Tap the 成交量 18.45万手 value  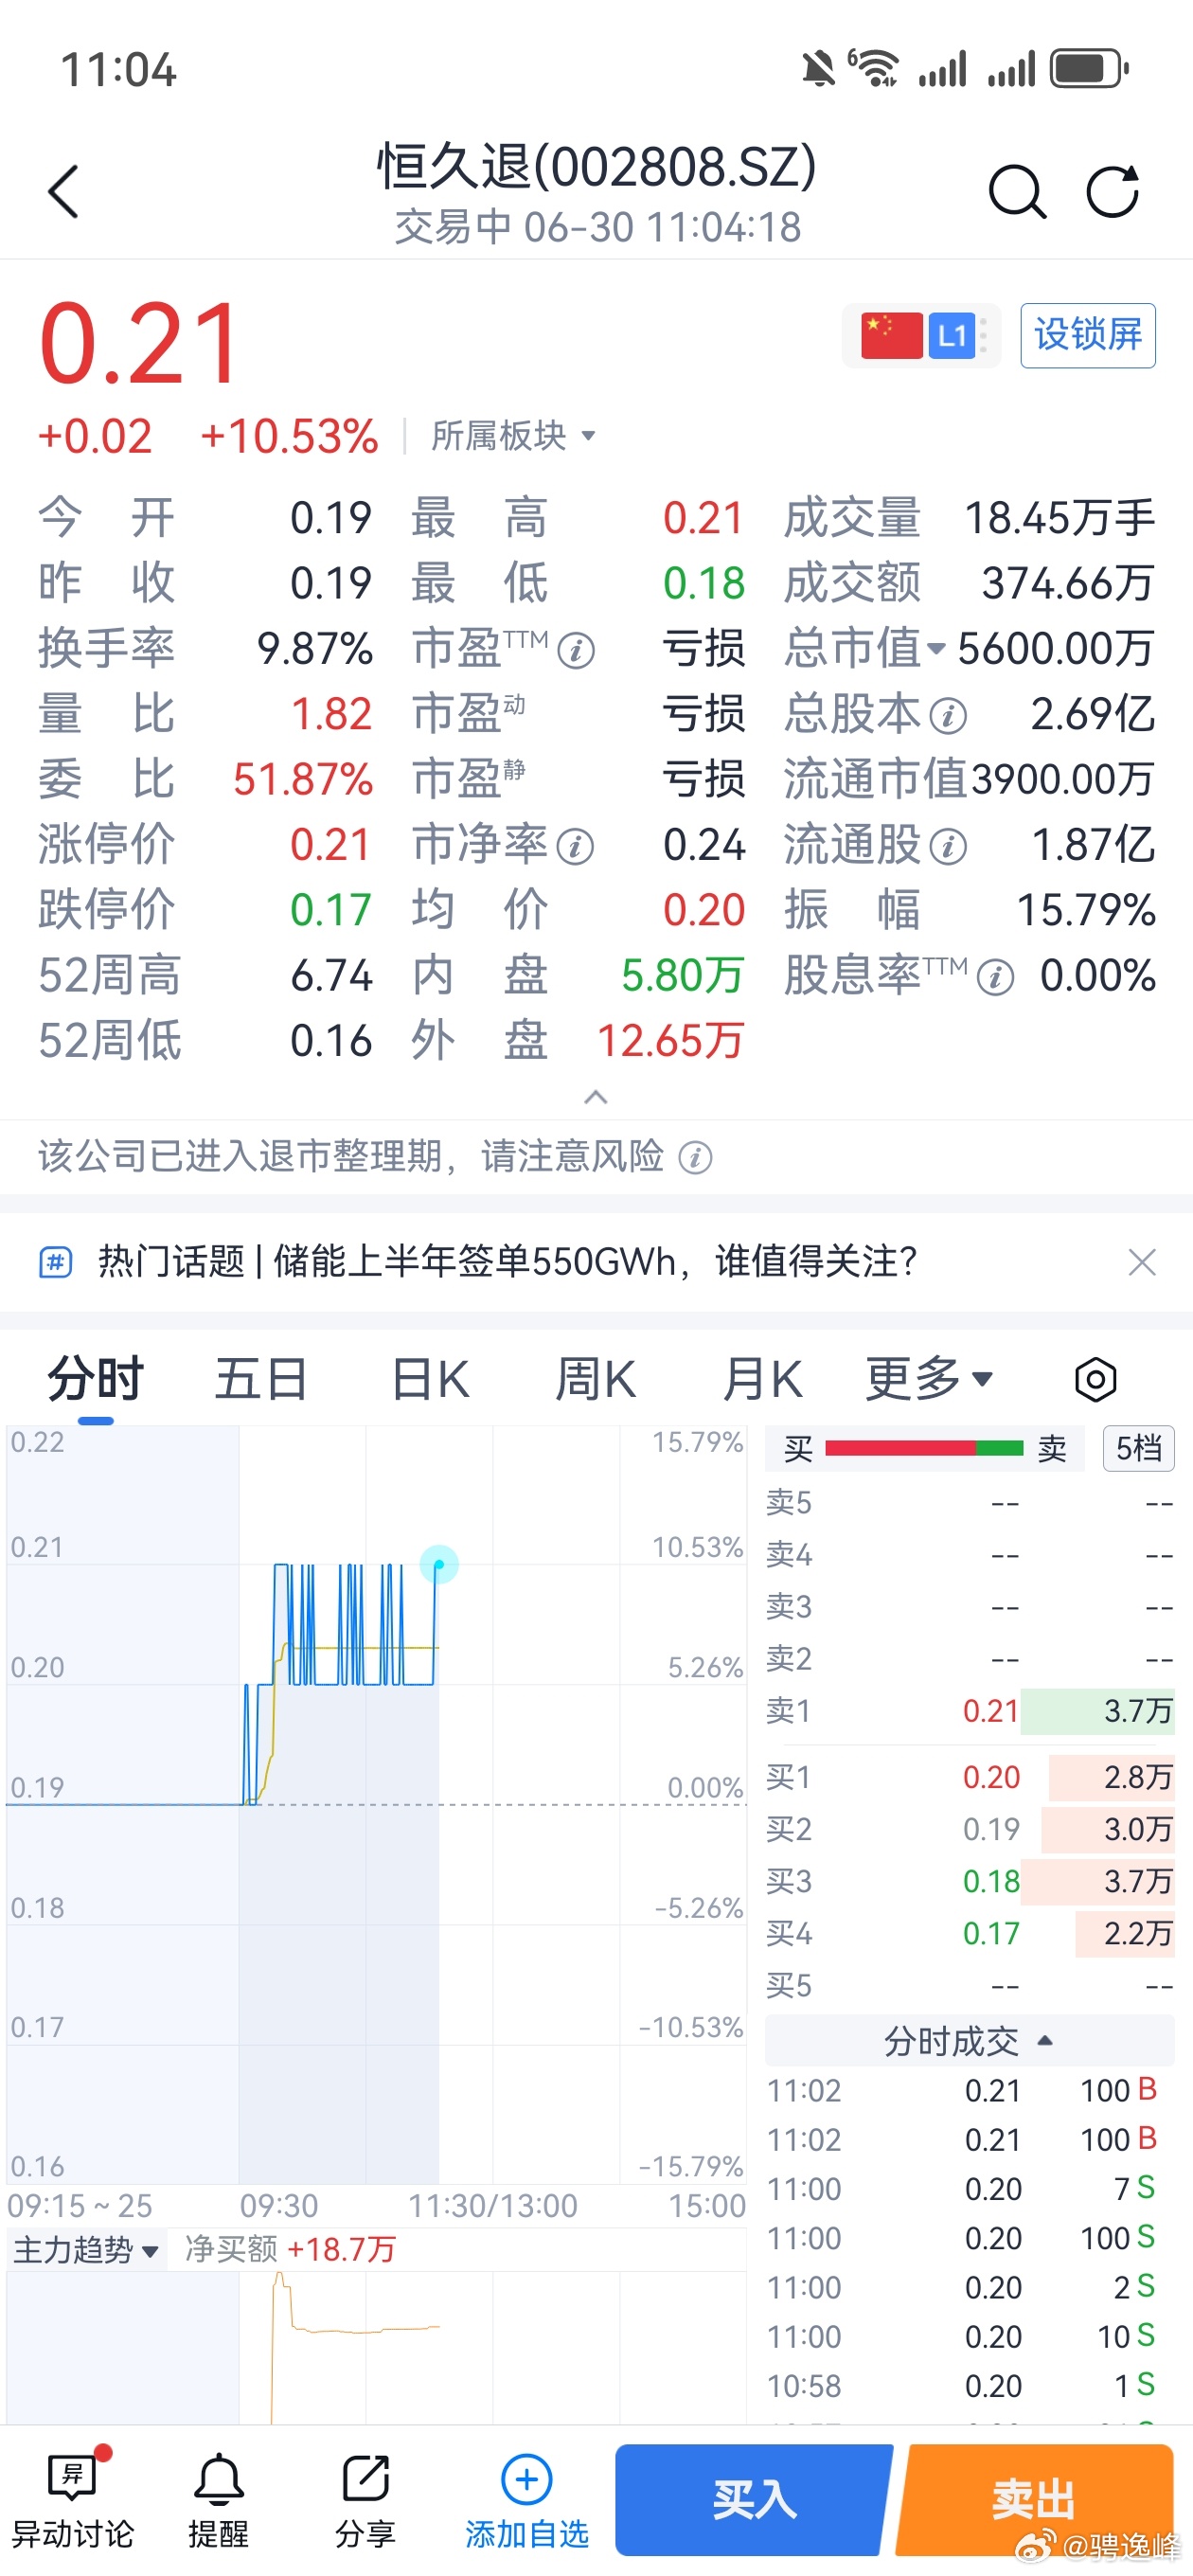tap(1059, 518)
